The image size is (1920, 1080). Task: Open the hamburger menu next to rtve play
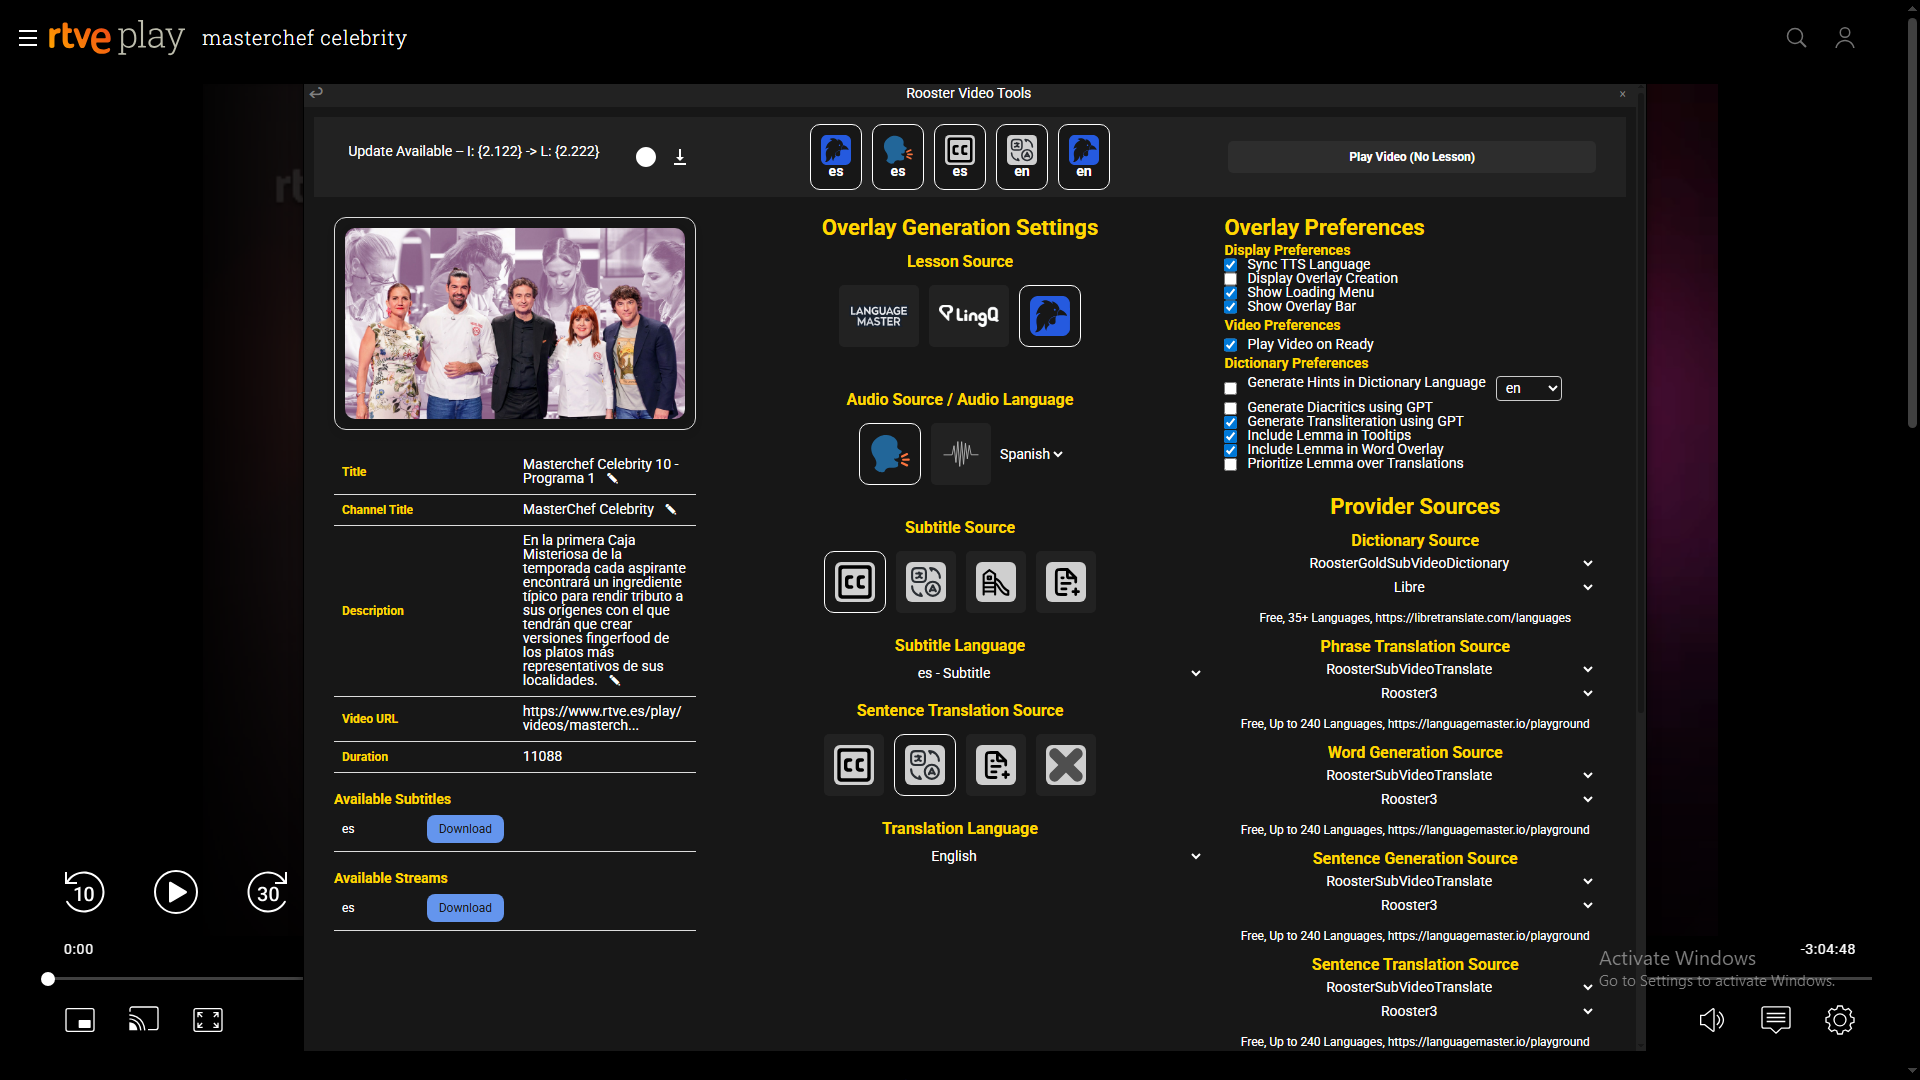click(x=27, y=38)
